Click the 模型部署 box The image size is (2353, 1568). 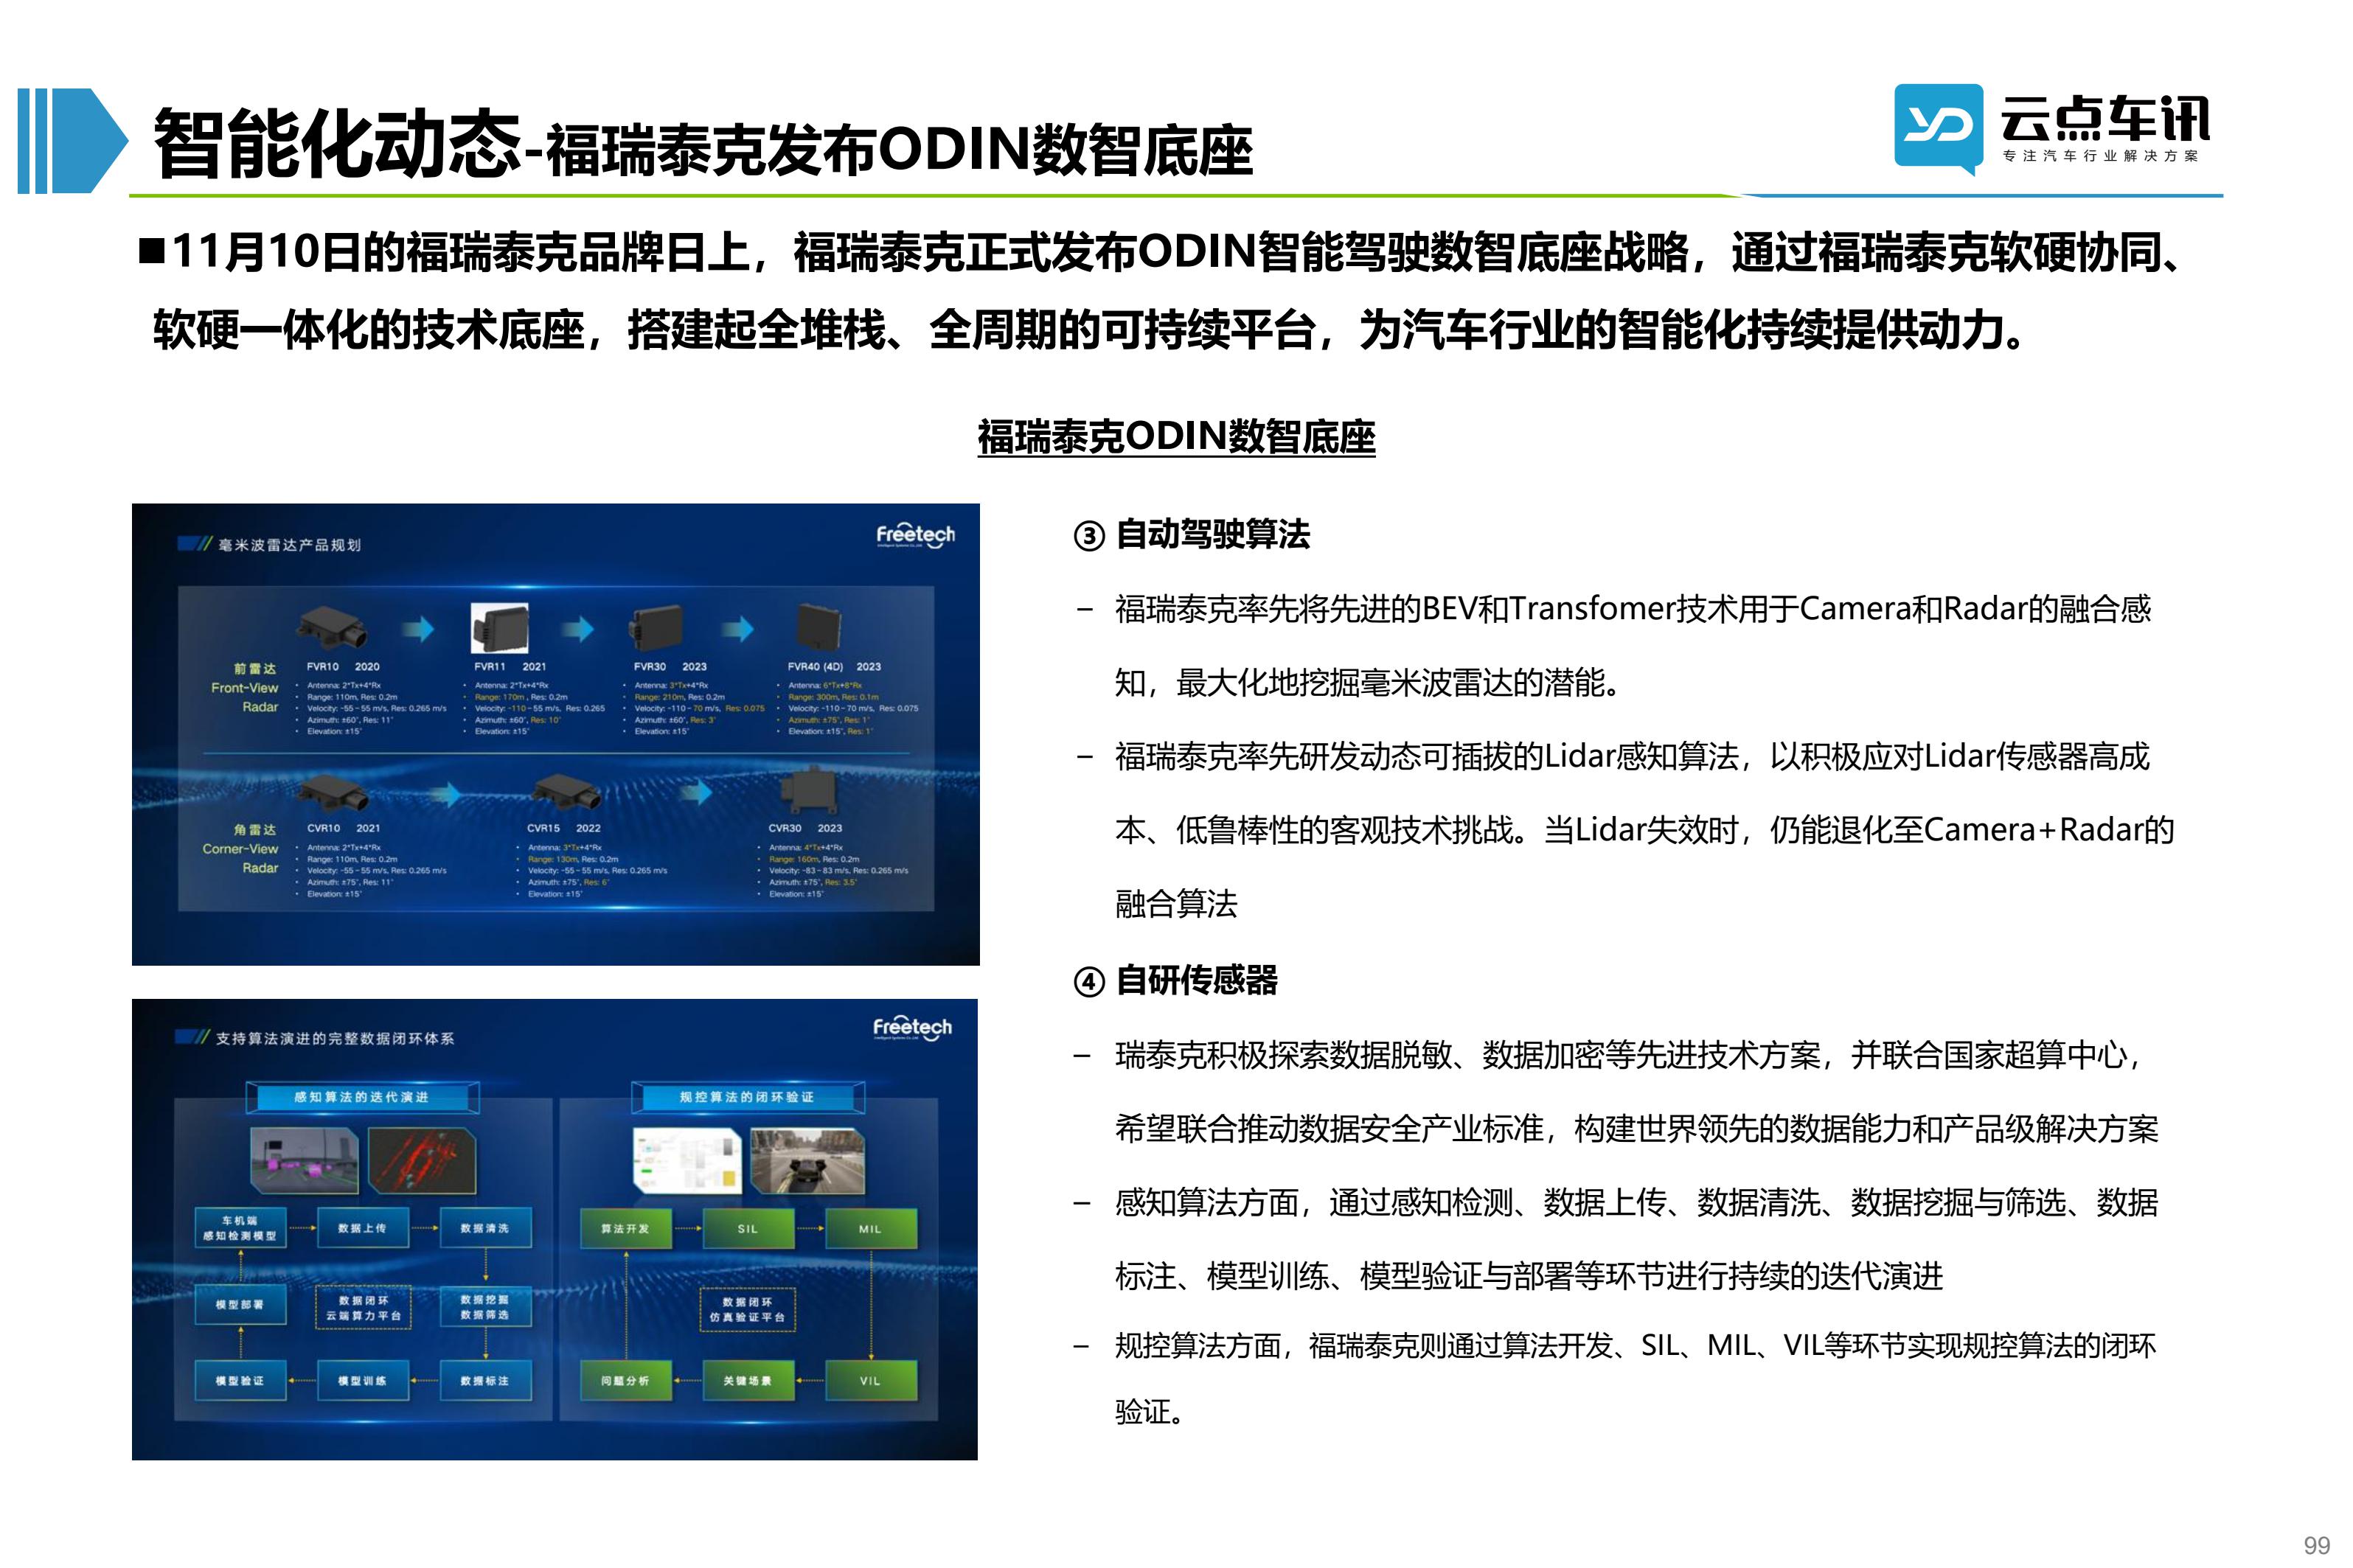tap(240, 1305)
